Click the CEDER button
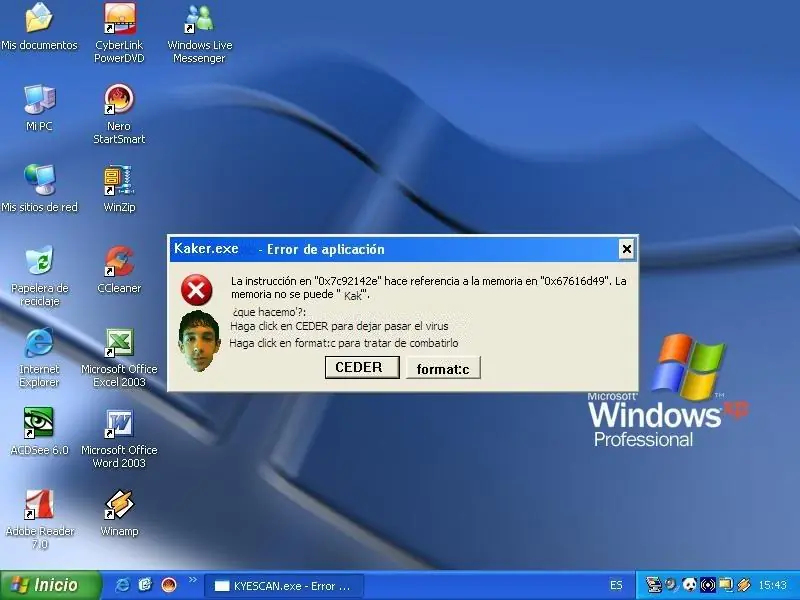The width and height of the screenshot is (800, 600). click(x=362, y=367)
